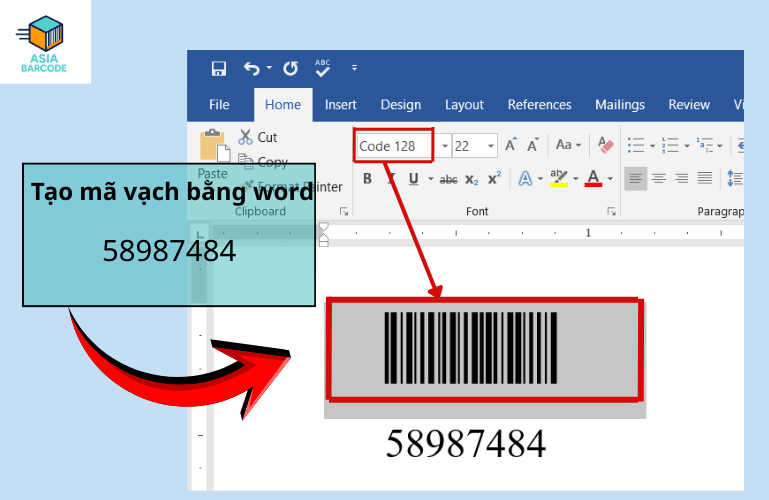This screenshot has width=769, height=500.
Task: Open the Numbering library dropdown arrow
Action: (x=687, y=146)
